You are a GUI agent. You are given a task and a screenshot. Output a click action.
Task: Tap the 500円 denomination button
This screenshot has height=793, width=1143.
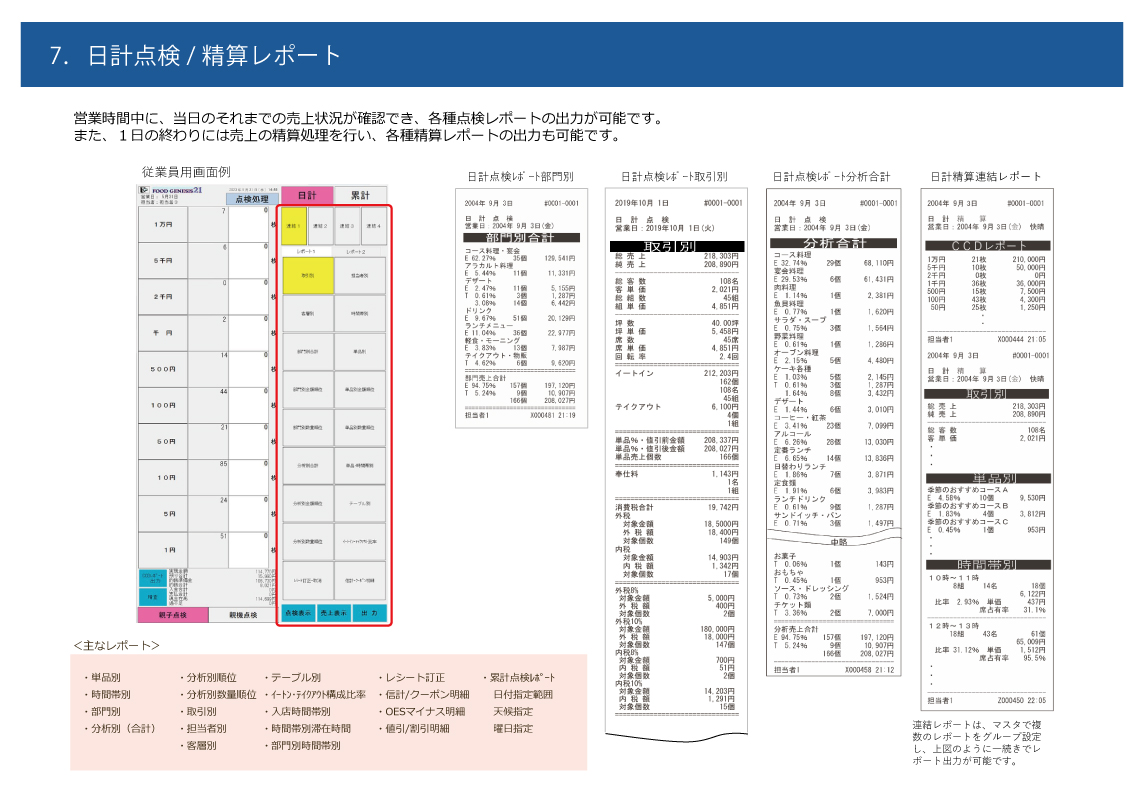163,369
